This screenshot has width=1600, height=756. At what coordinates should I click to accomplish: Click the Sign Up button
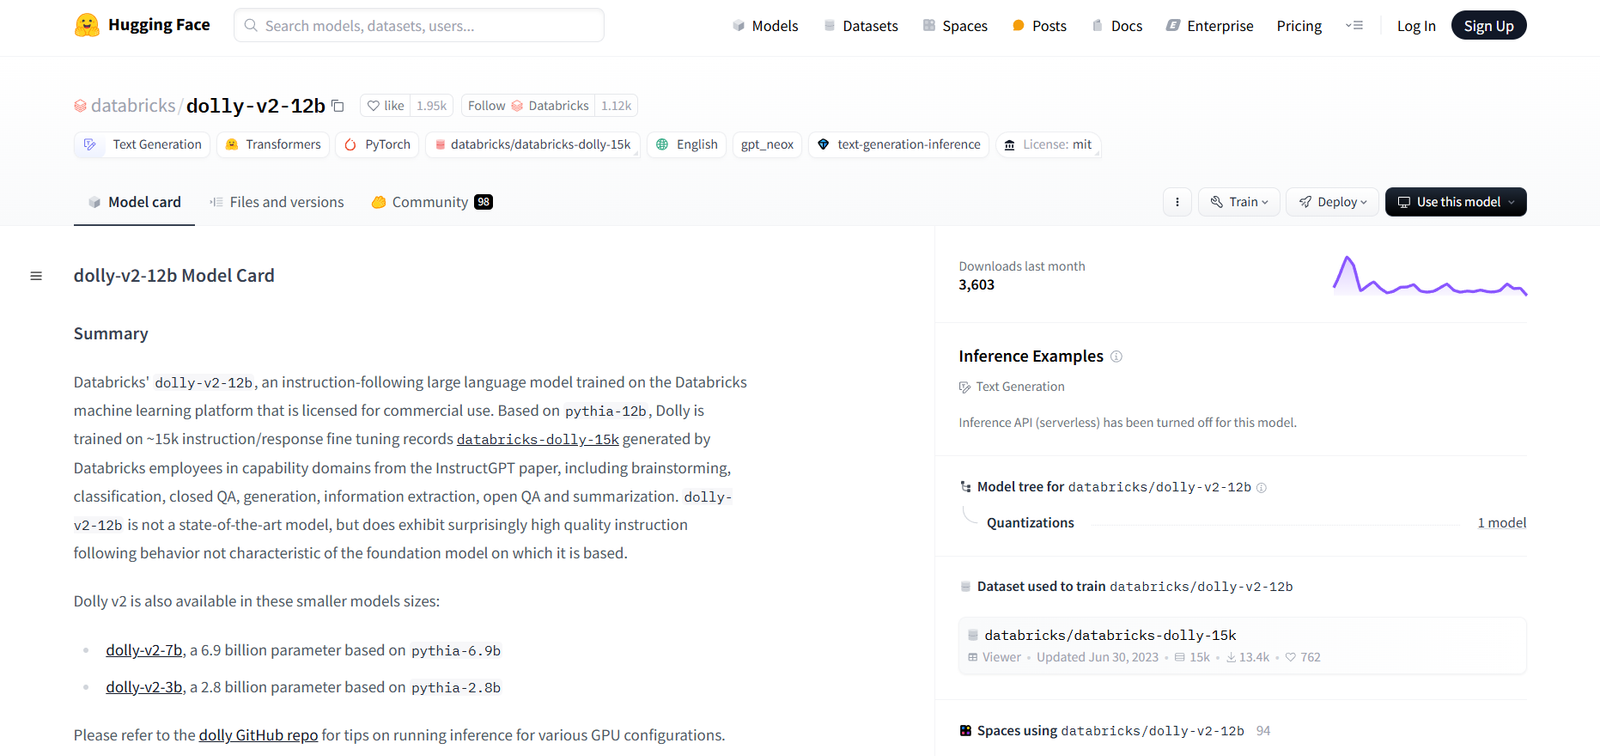[1488, 26]
